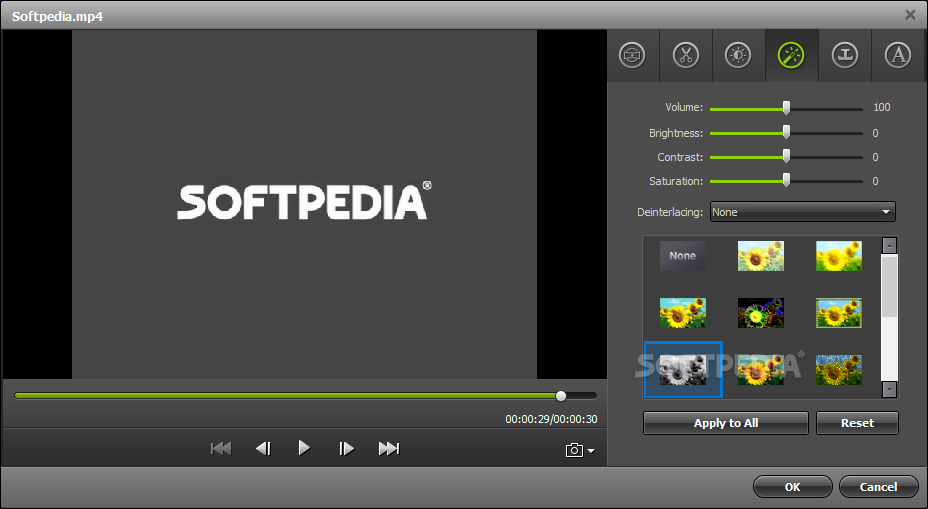The image size is (928, 509).
Task: Click the Brightness slider handle
Action: tap(786, 132)
